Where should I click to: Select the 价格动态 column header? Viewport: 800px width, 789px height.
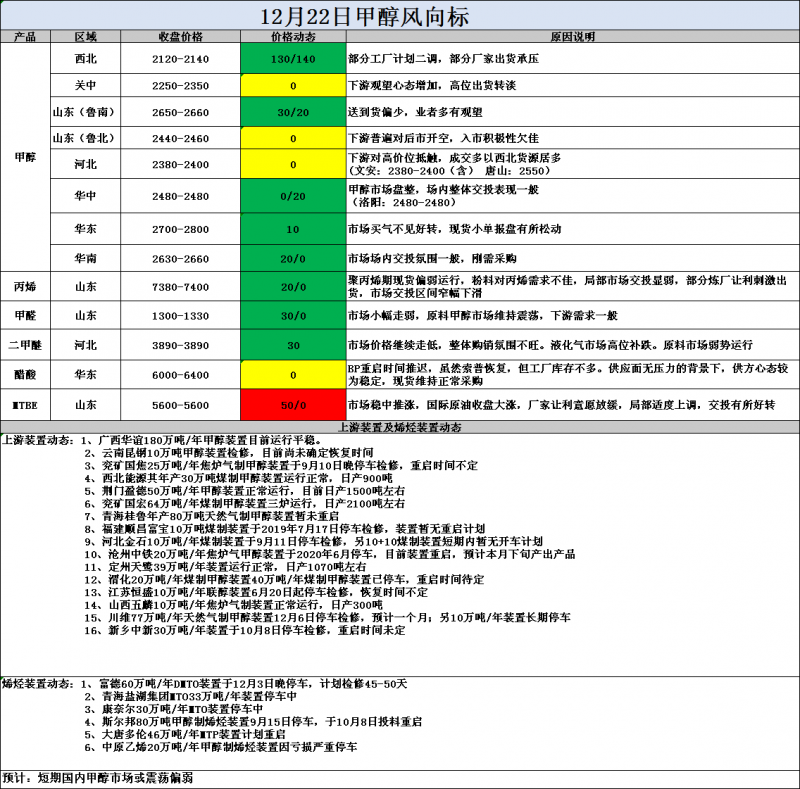pos(293,36)
